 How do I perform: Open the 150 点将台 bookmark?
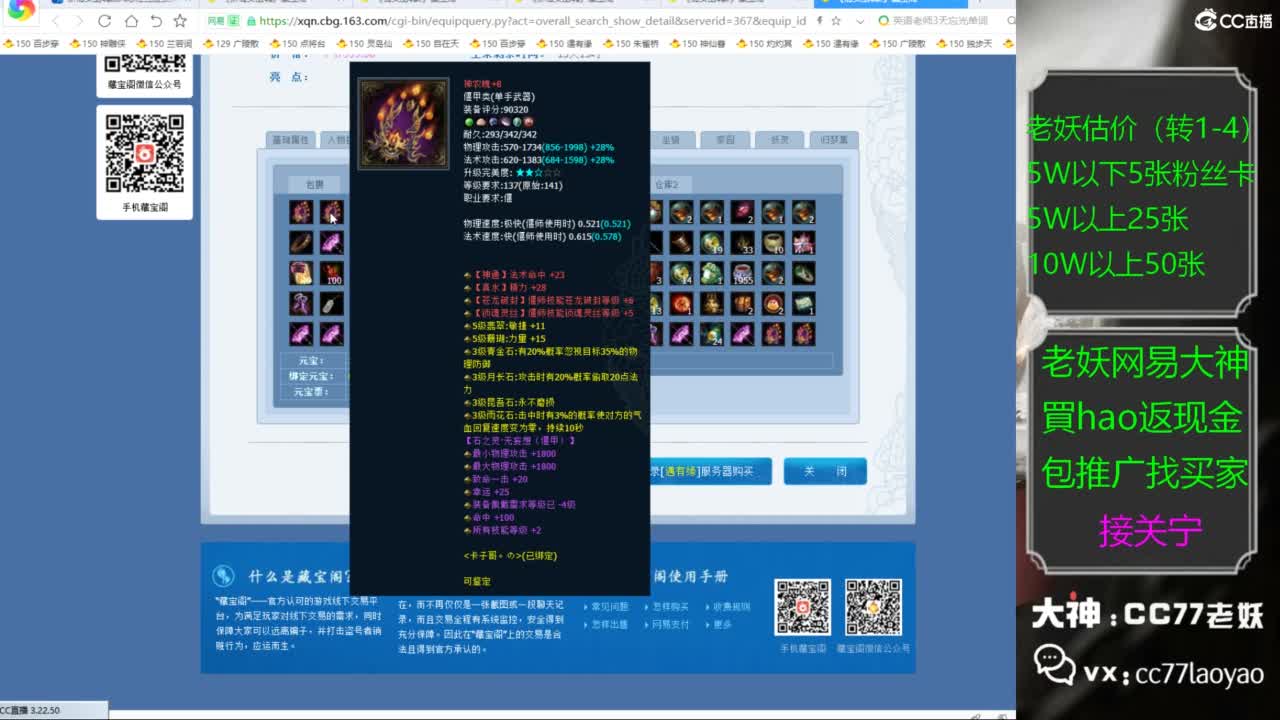point(297,43)
